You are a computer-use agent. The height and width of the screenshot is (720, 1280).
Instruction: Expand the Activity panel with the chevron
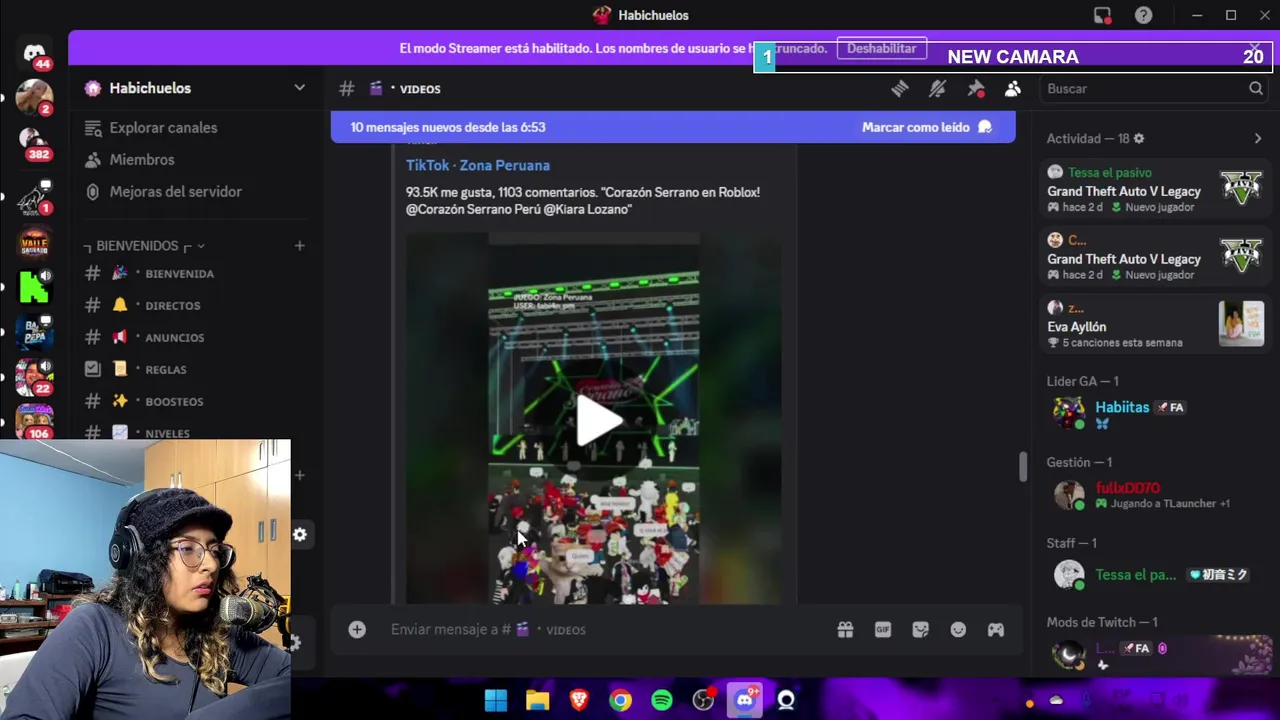(1258, 139)
